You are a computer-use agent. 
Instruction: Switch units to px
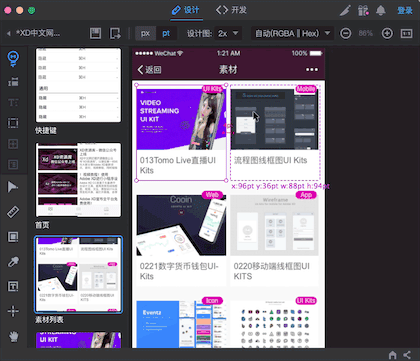pos(145,33)
